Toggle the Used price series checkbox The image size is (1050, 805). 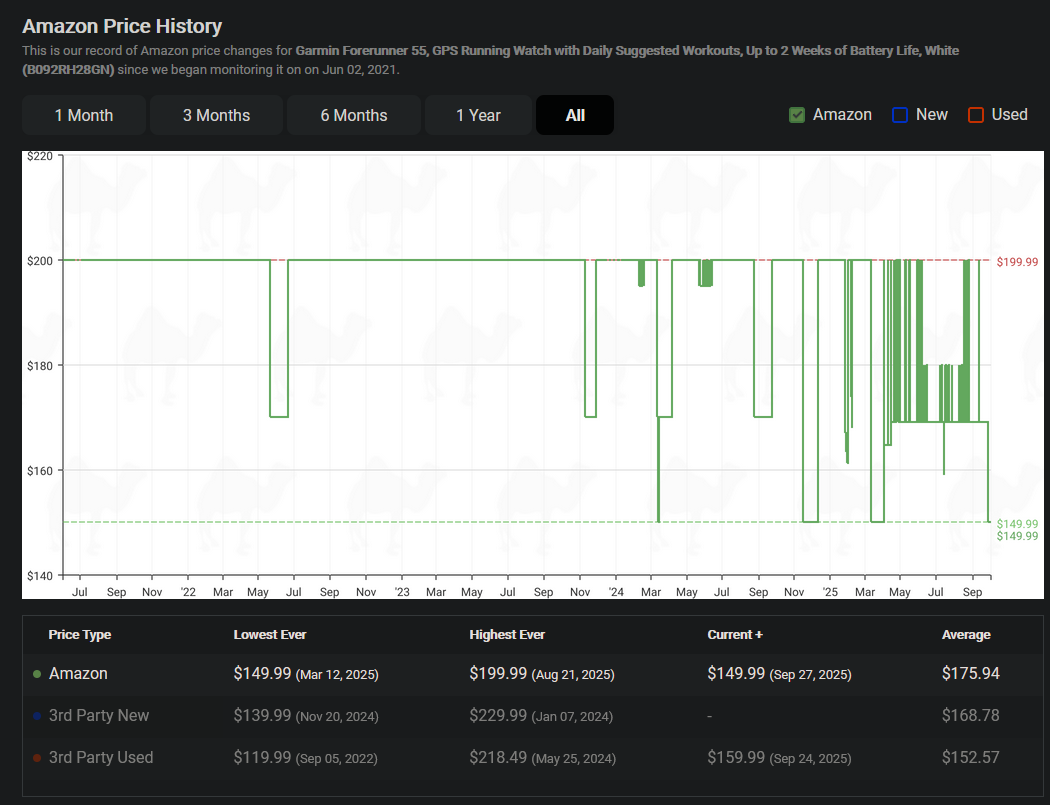(x=976, y=115)
